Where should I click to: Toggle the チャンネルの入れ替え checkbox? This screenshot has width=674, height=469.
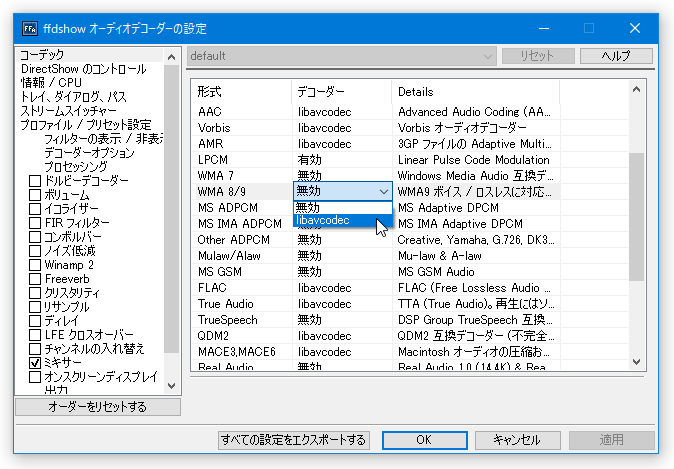click(x=35, y=349)
